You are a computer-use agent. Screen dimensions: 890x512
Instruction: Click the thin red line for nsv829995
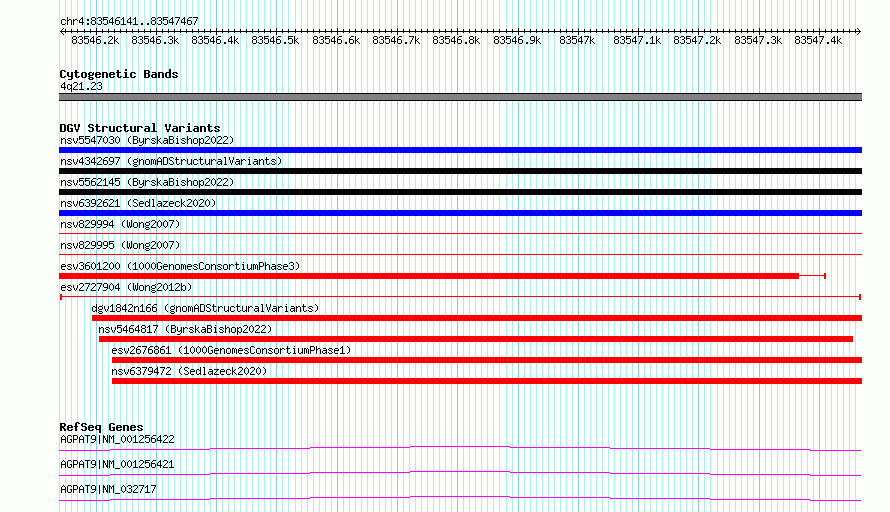(460, 254)
